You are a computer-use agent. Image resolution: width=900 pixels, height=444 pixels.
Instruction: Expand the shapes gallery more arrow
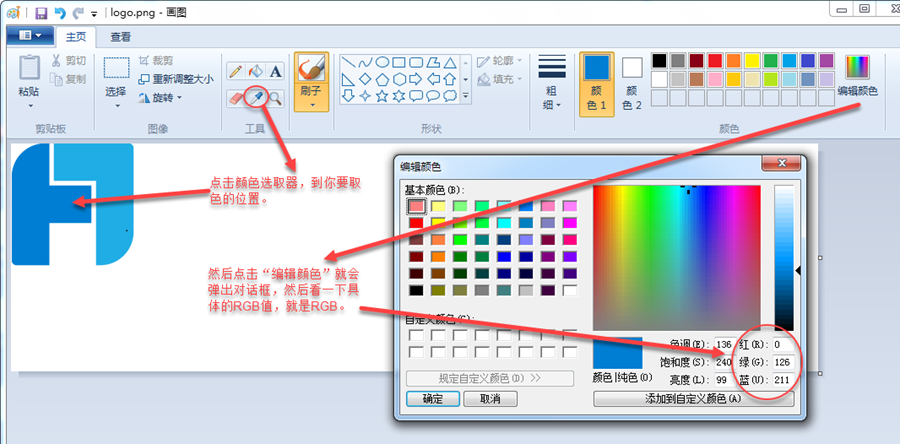point(465,96)
